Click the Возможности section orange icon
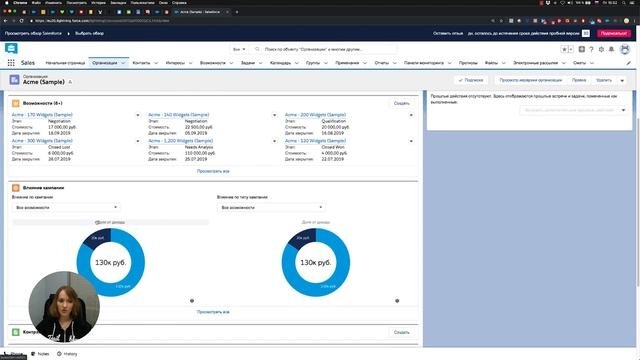Screen dimensions: 640x360 pos(16,104)
